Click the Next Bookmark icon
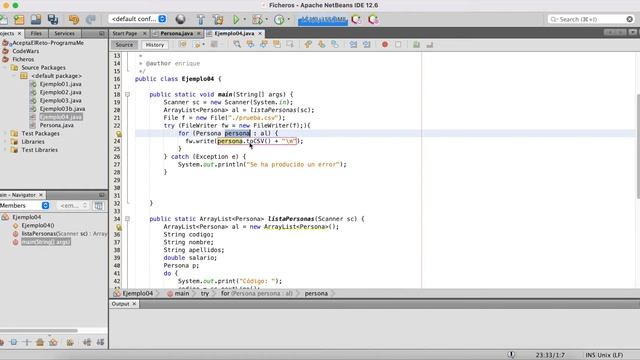 click(x=322, y=44)
